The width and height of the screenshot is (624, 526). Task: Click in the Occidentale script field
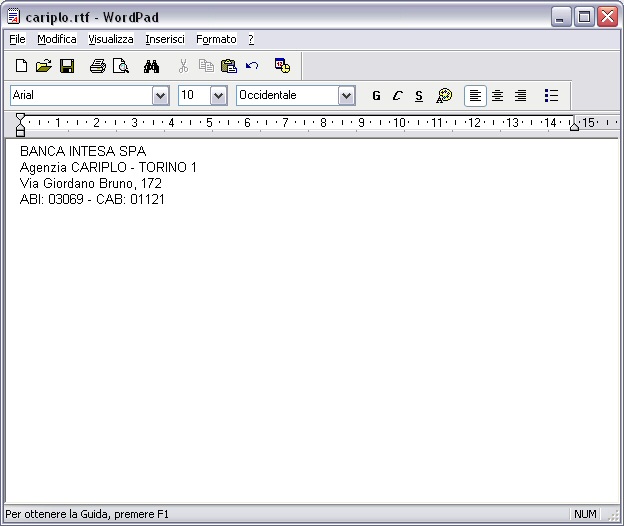(287, 95)
